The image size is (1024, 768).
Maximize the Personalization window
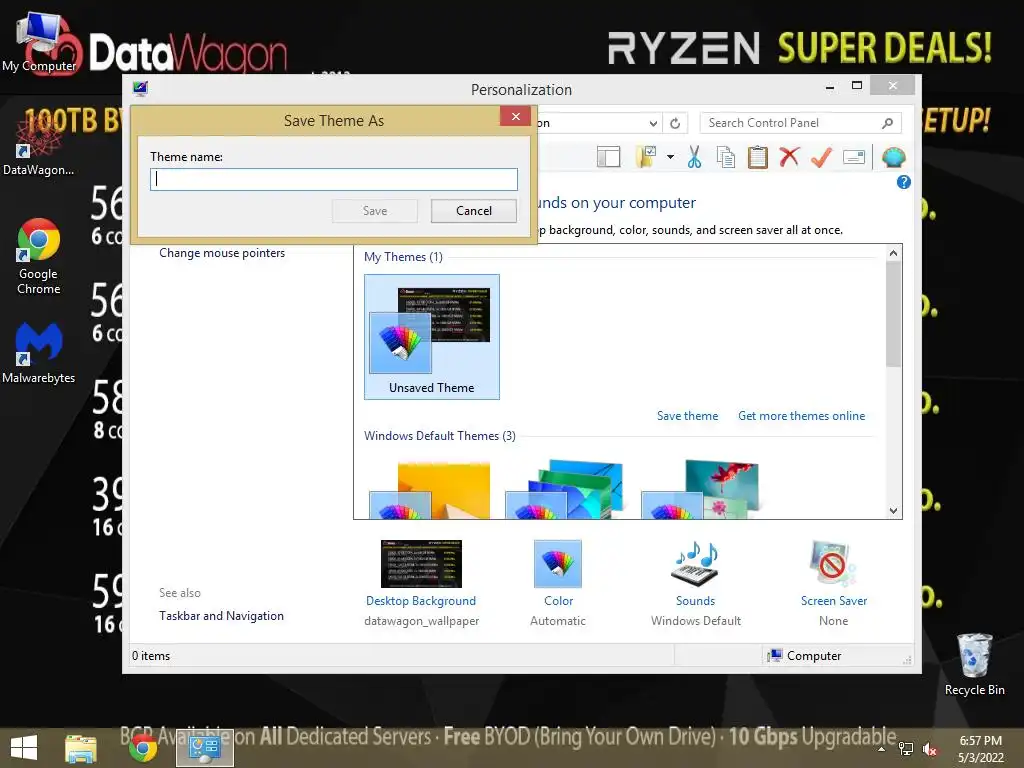tap(857, 86)
